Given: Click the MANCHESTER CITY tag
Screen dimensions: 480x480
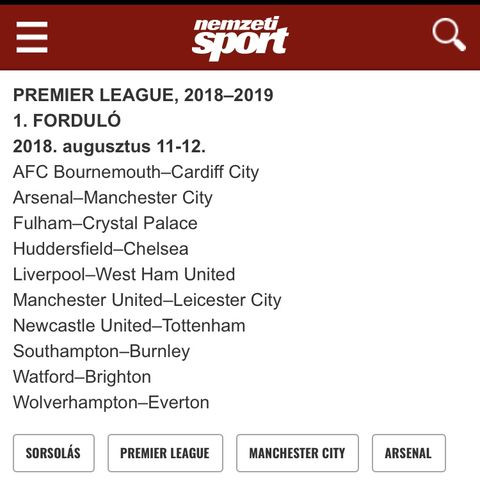Looking at the screenshot, I should pyautogui.click(x=297, y=453).
